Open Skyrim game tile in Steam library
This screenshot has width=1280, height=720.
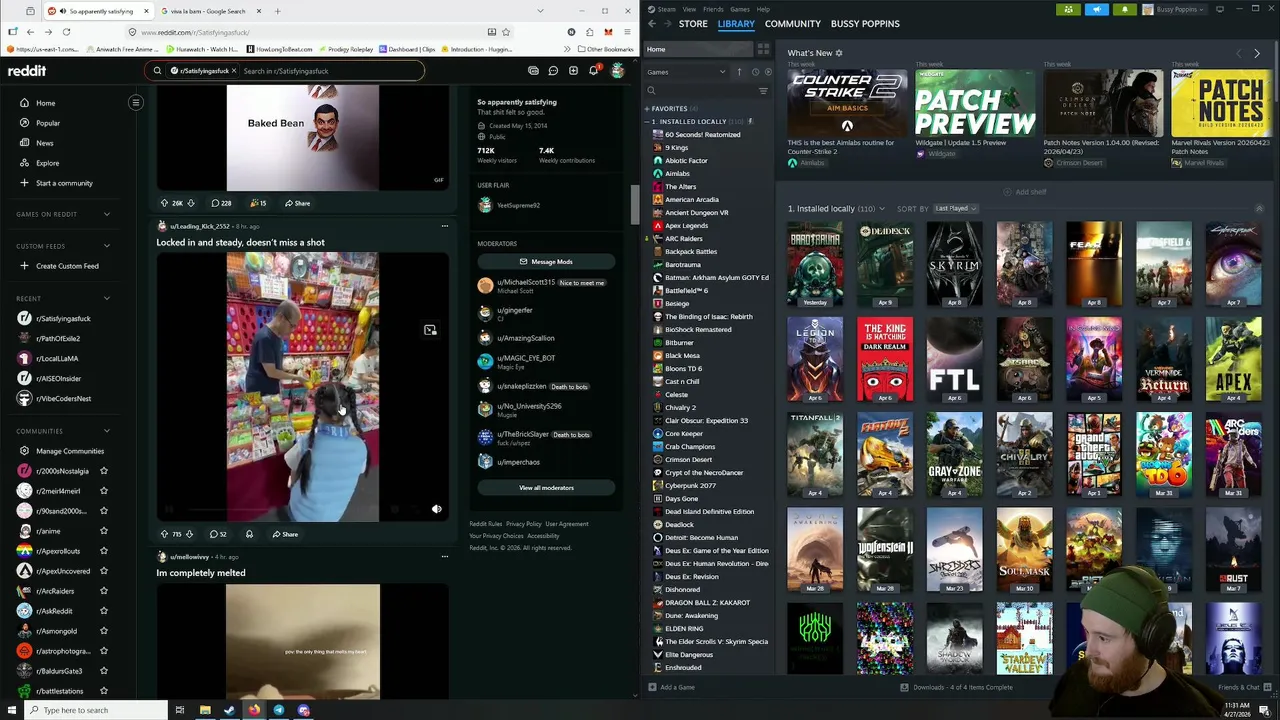pyautogui.click(x=955, y=264)
